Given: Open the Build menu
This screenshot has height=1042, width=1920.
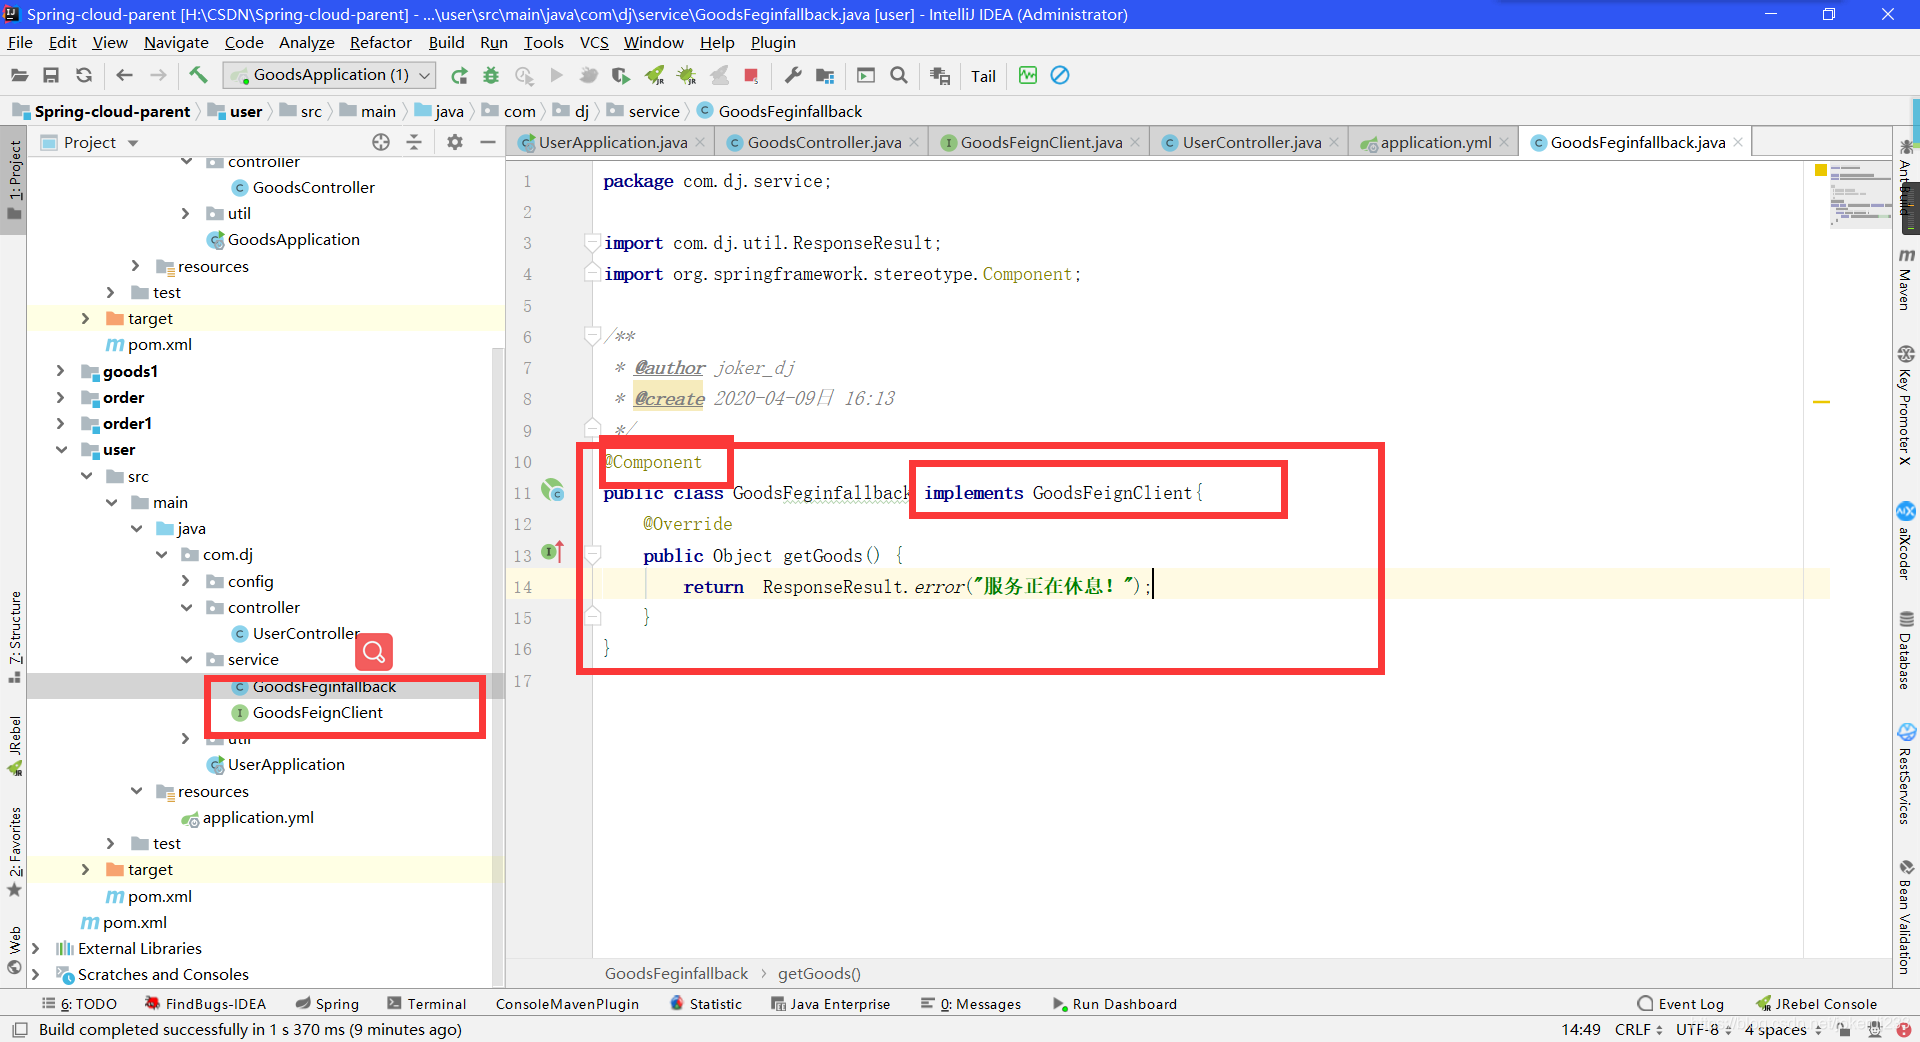Looking at the screenshot, I should pyautogui.click(x=446, y=42).
